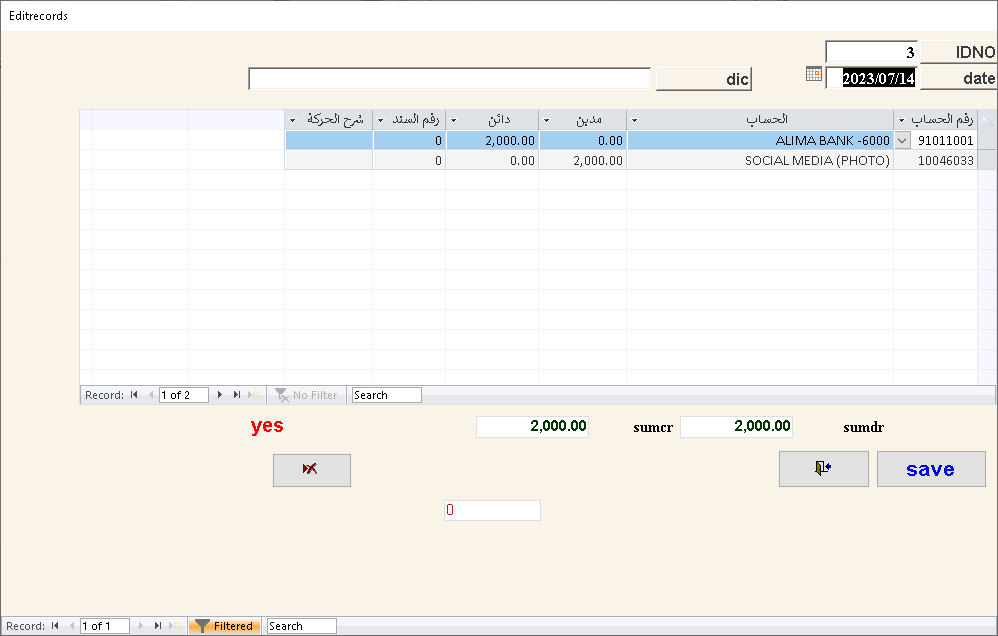This screenshot has height=636, width=998.
Task: Add new record in main form navigator
Action: (175, 626)
